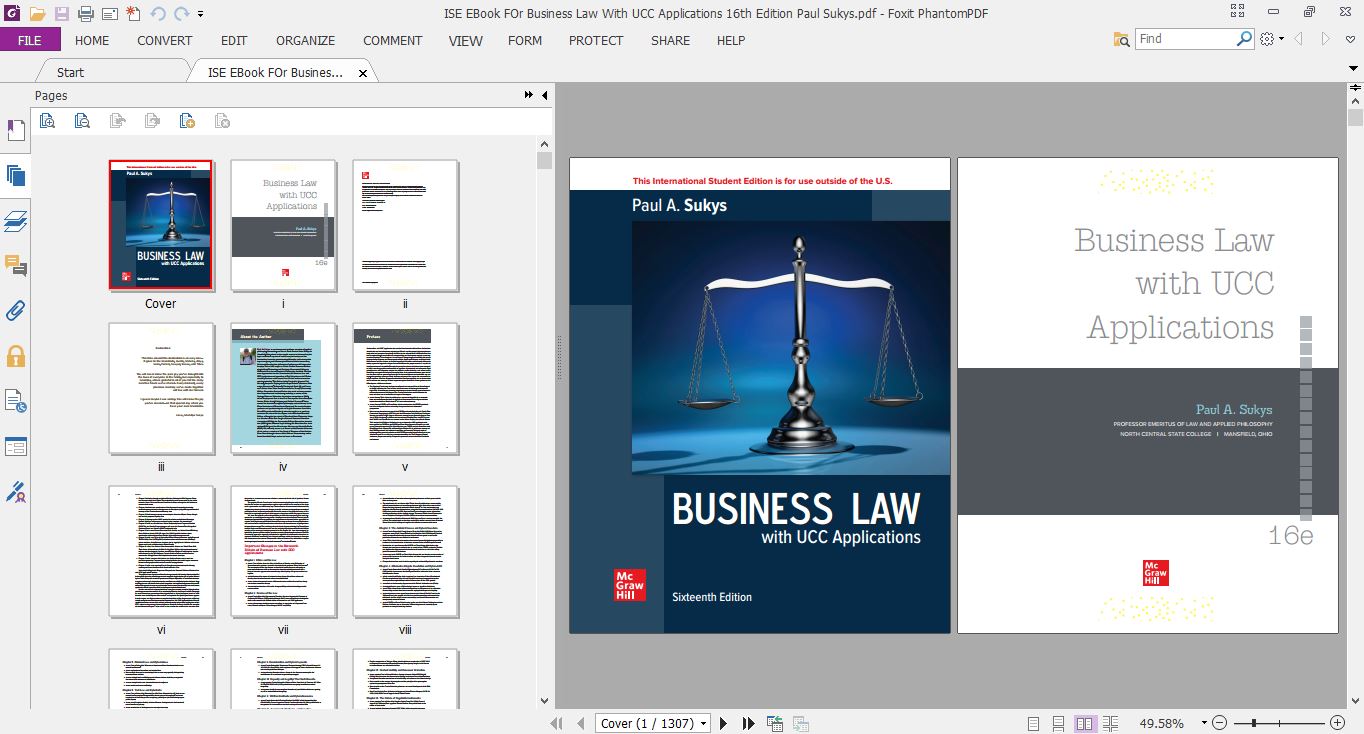The width and height of the screenshot is (1364, 734).
Task: Expand the Pages panel with double arrow
Action: pyautogui.click(x=529, y=95)
